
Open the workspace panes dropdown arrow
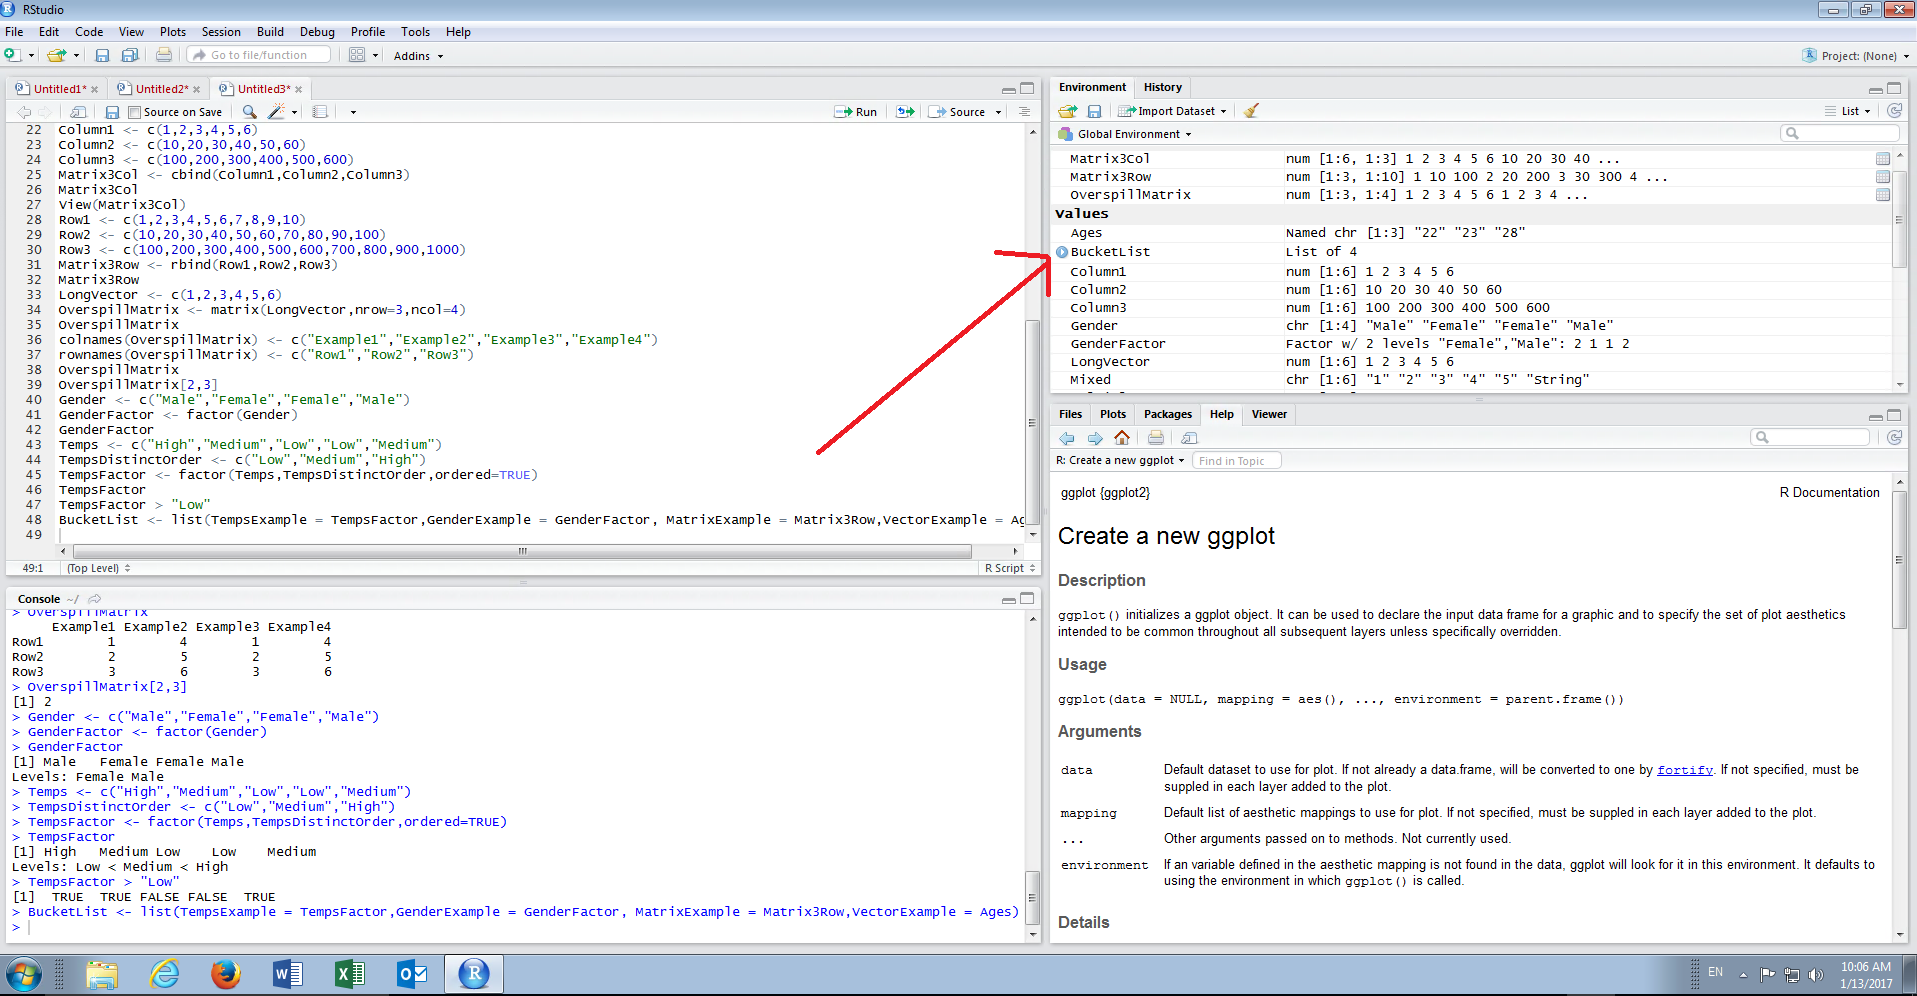click(376, 56)
